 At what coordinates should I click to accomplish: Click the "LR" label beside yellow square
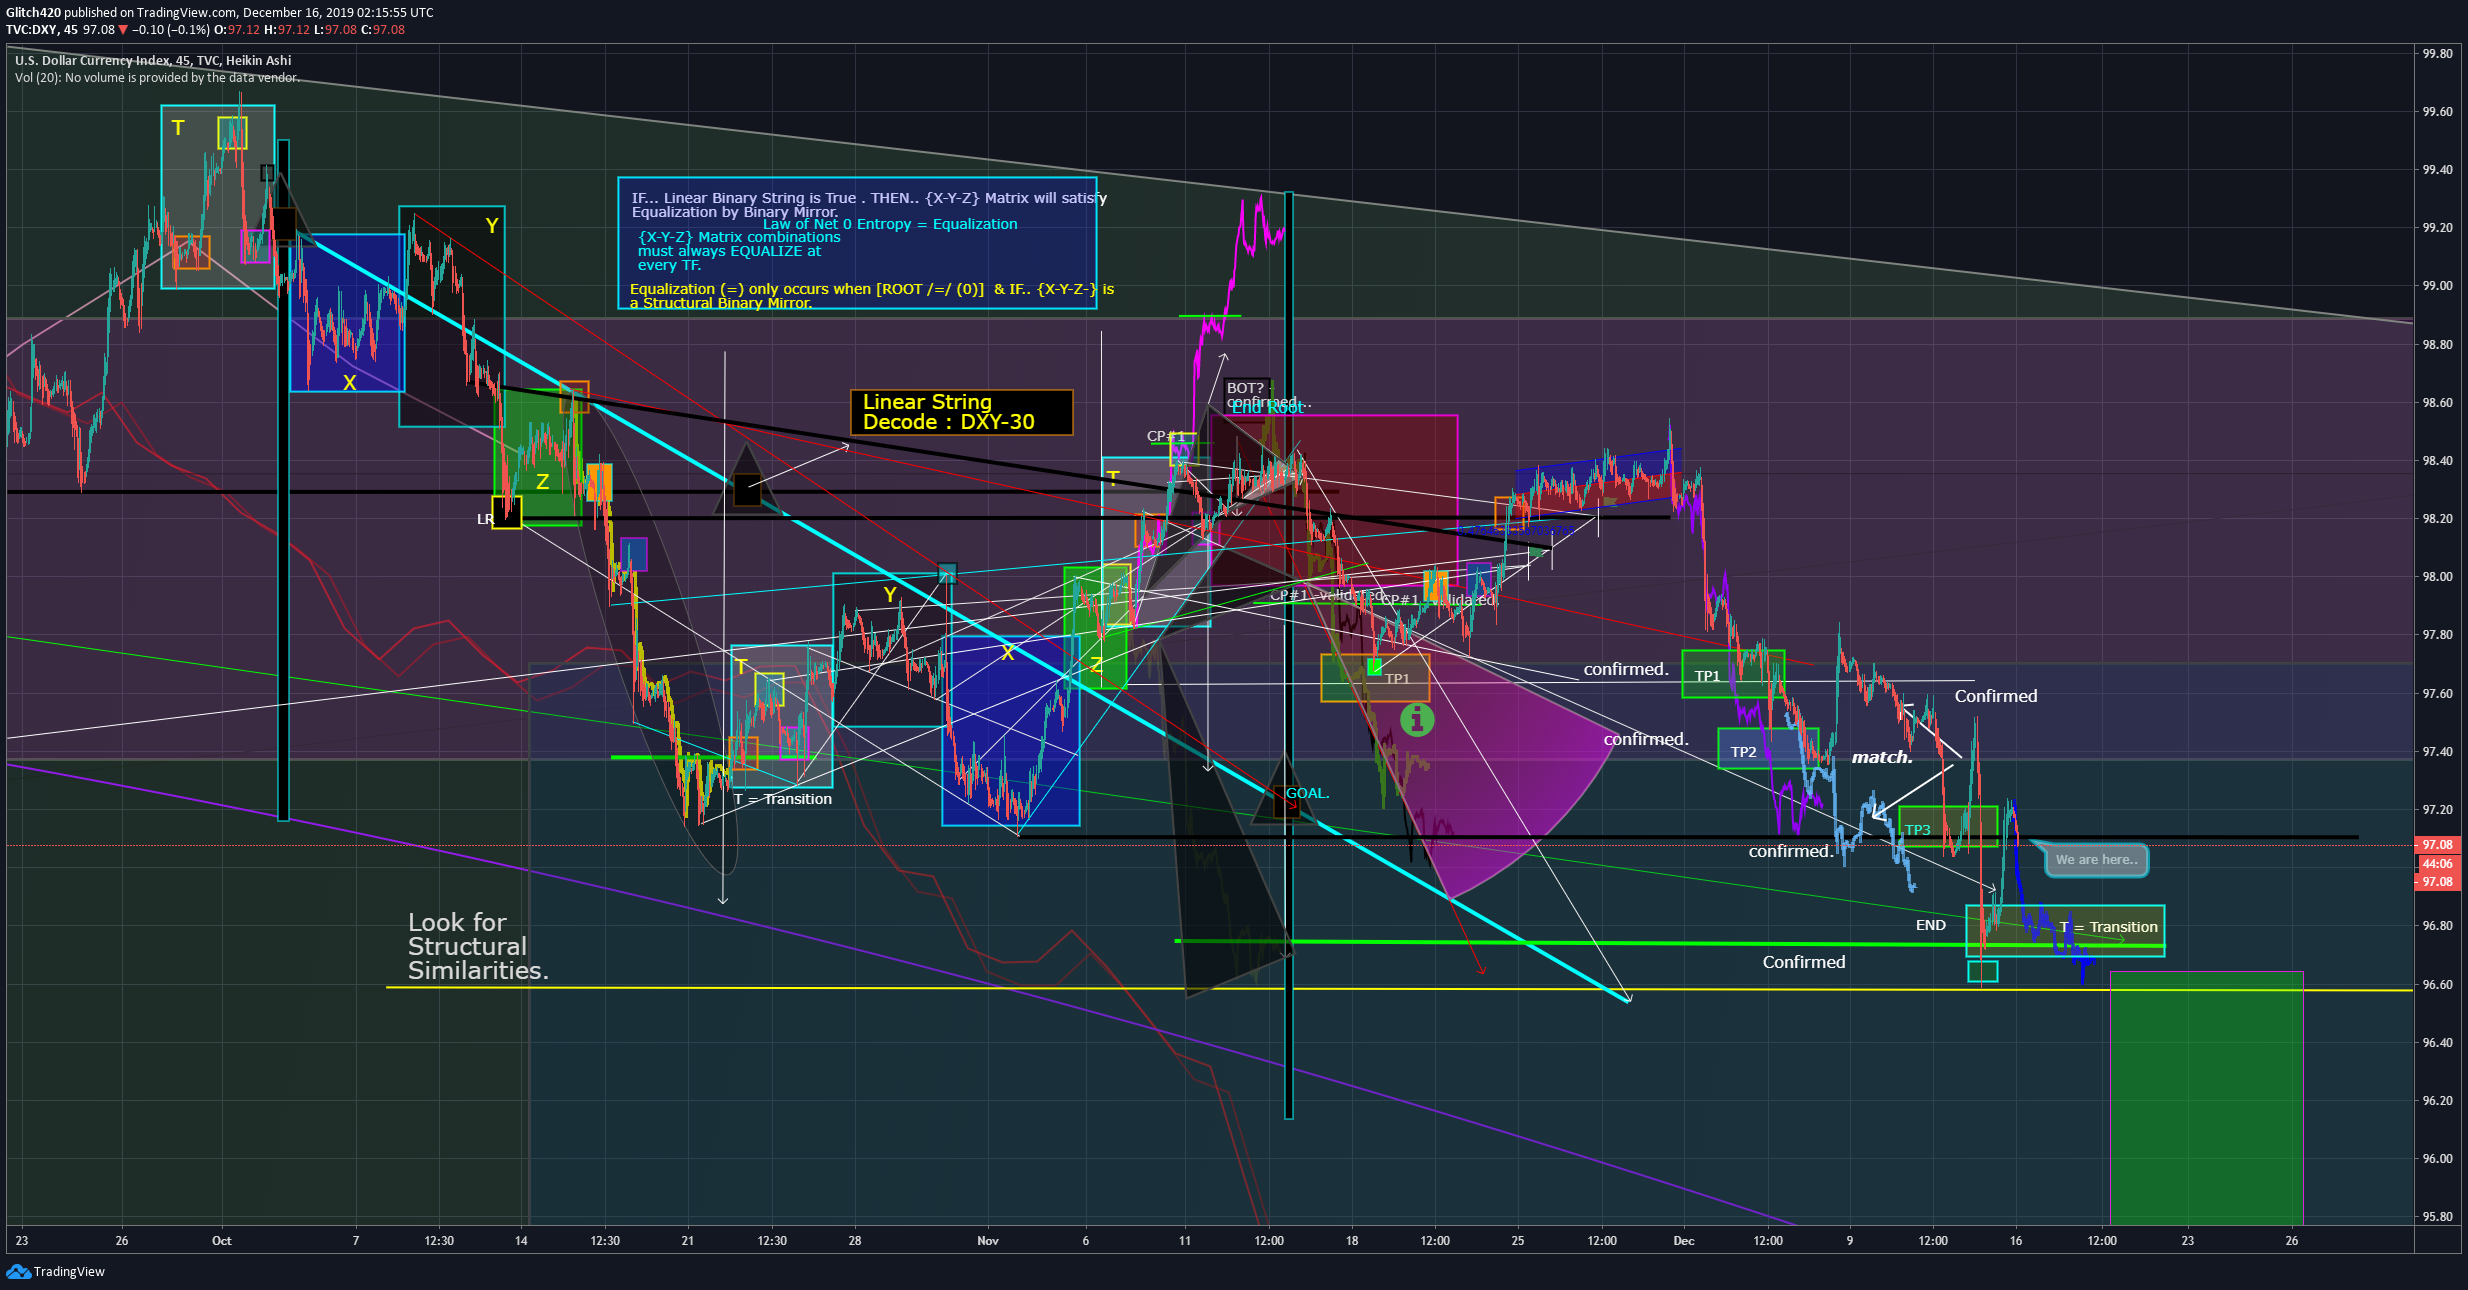click(485, 519)
